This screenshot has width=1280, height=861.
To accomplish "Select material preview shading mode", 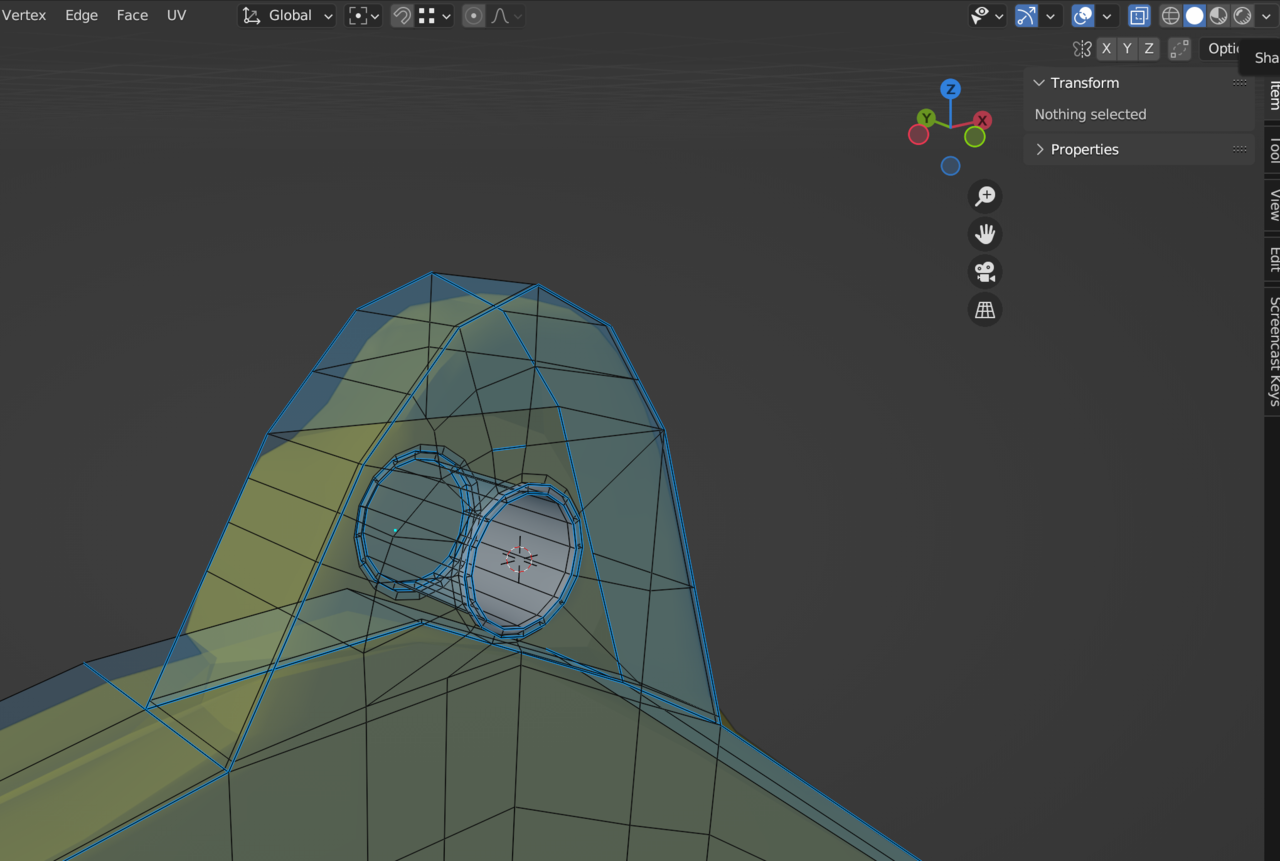I will click(x=1218, y=16).
